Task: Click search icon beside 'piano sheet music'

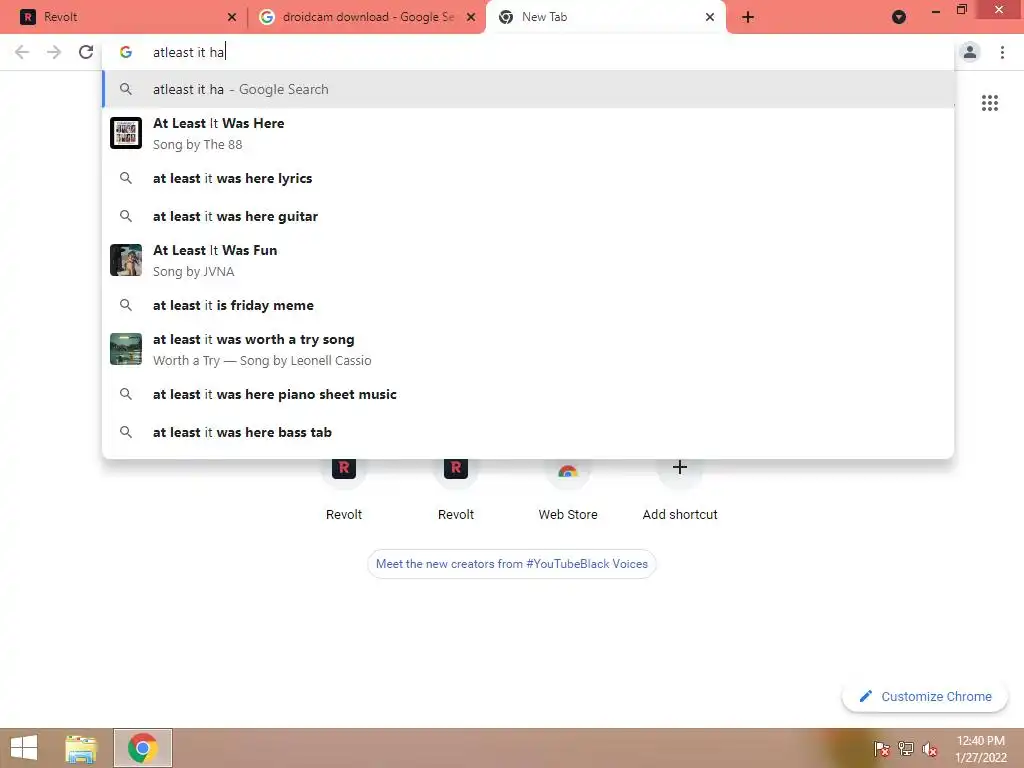Action: [126, 394]
